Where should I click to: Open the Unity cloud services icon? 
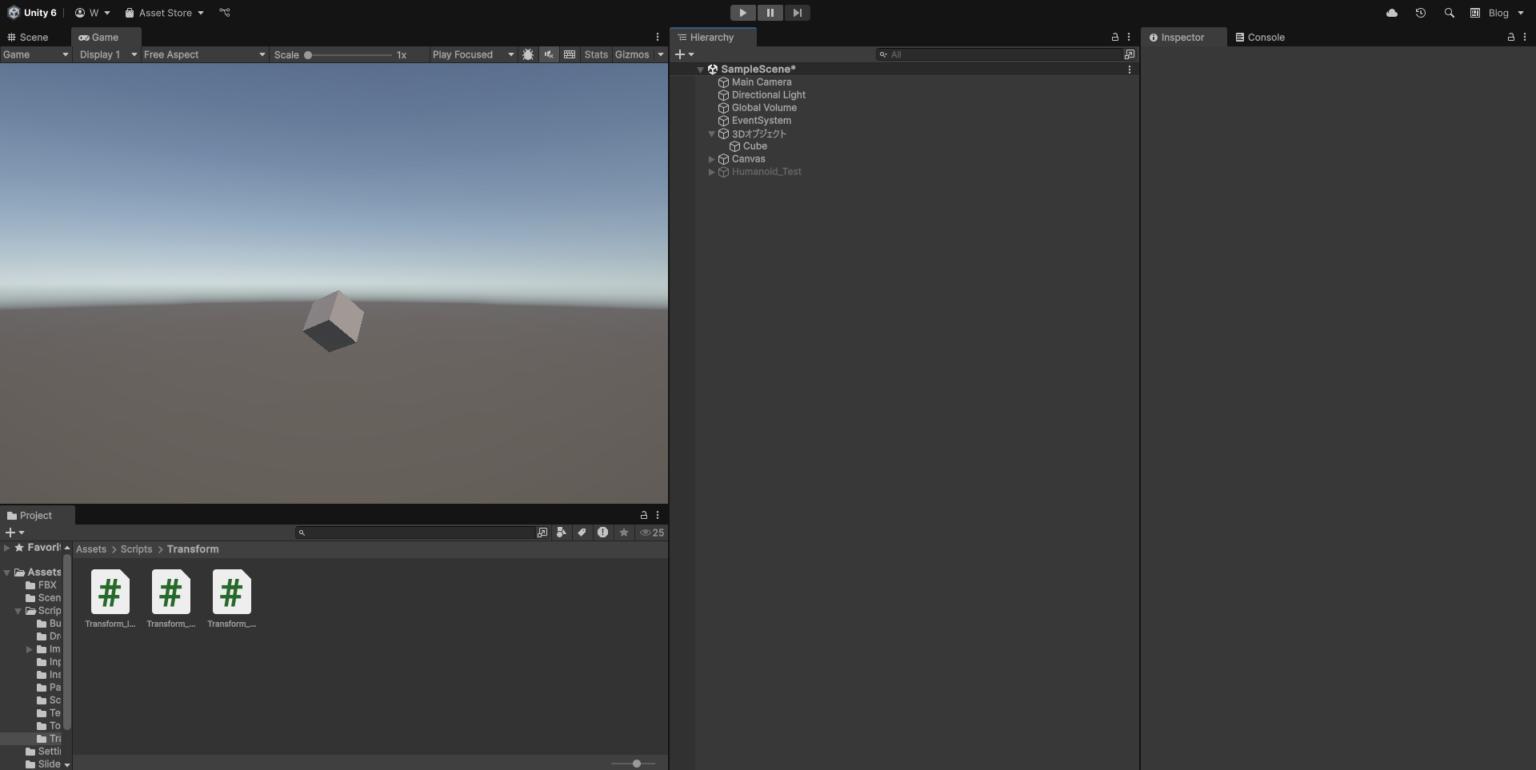coord(1391,13)
